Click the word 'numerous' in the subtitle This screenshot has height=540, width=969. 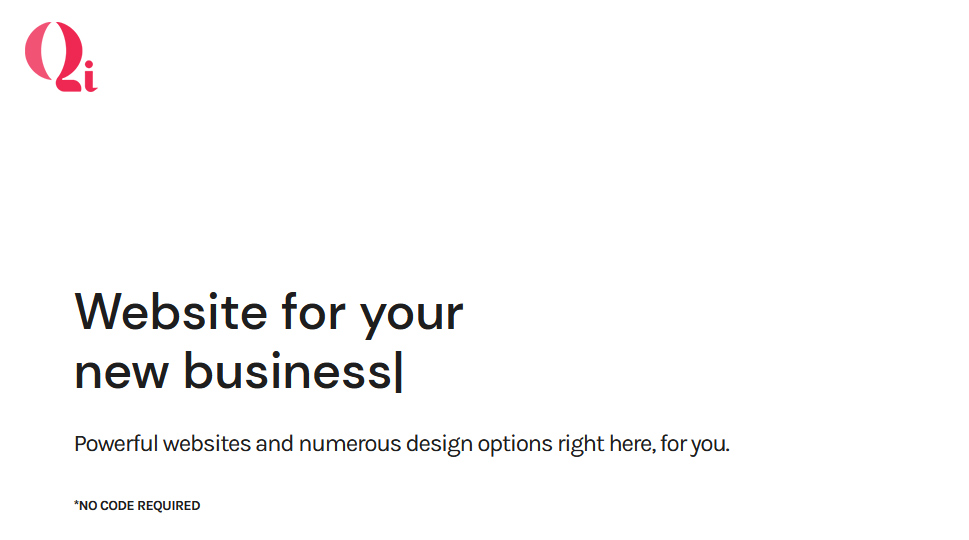[350, 444]
